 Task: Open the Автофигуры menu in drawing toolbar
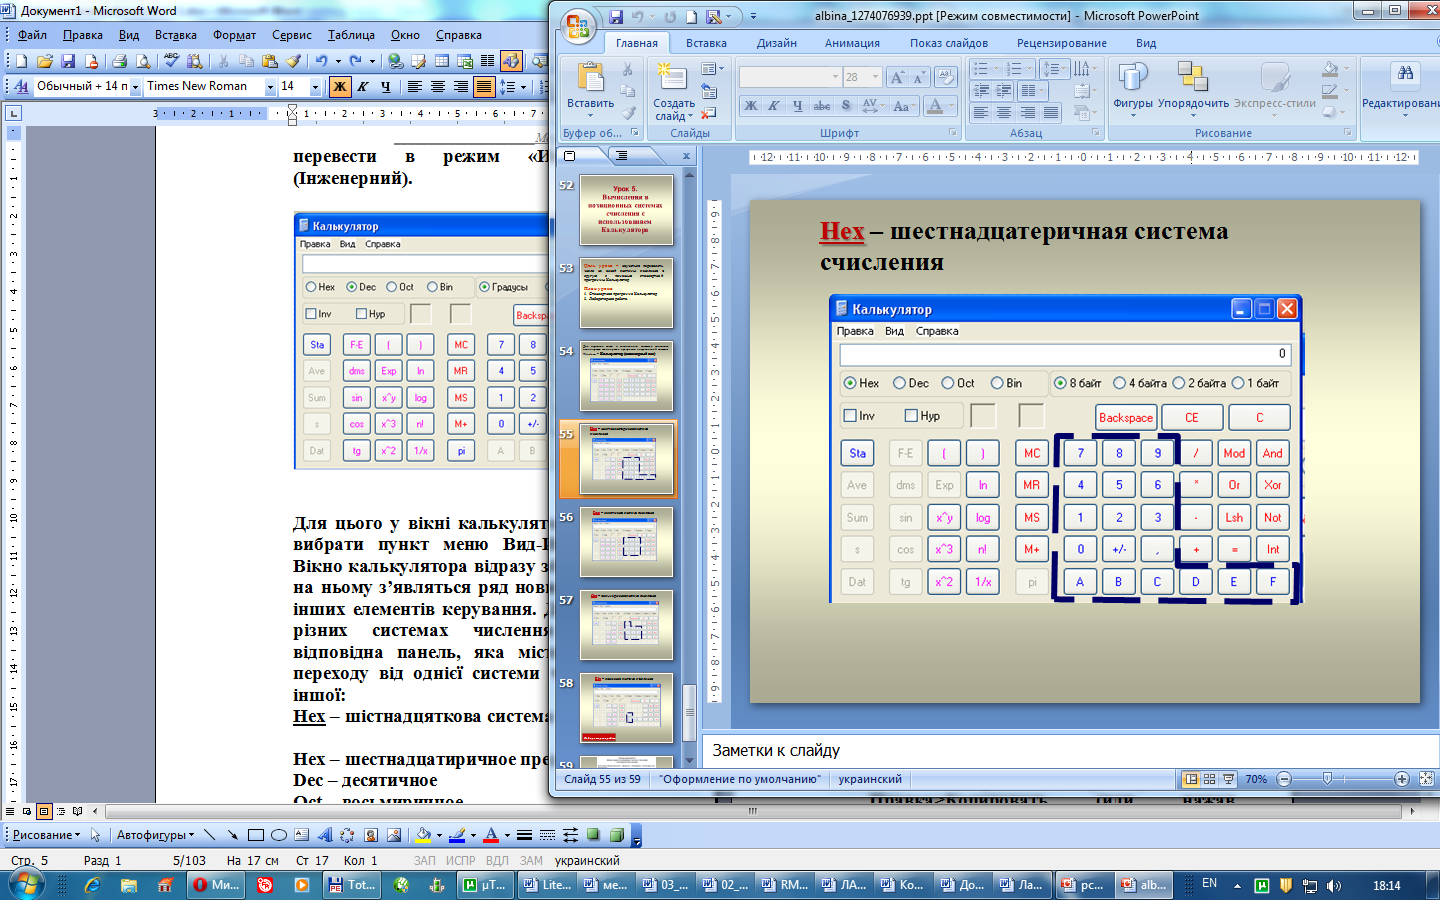155,835
